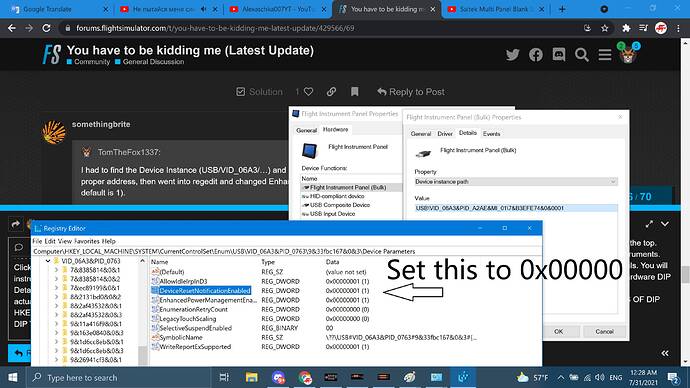The image size is (690, 388).
Task: Open Chrome extensions puzzle icon
Action: [x=626, y=28]
